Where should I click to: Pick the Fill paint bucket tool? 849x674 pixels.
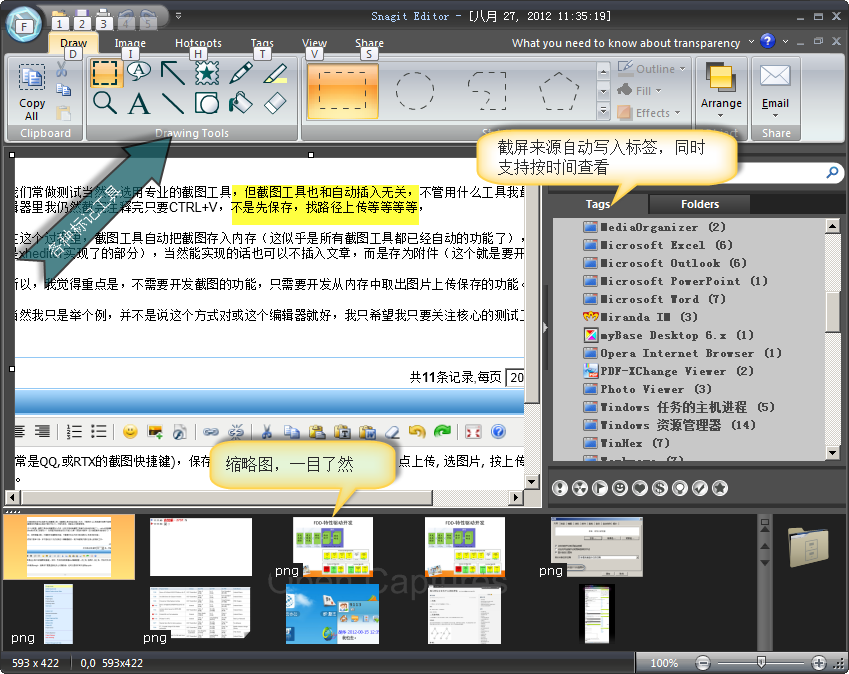click(241, 102)
